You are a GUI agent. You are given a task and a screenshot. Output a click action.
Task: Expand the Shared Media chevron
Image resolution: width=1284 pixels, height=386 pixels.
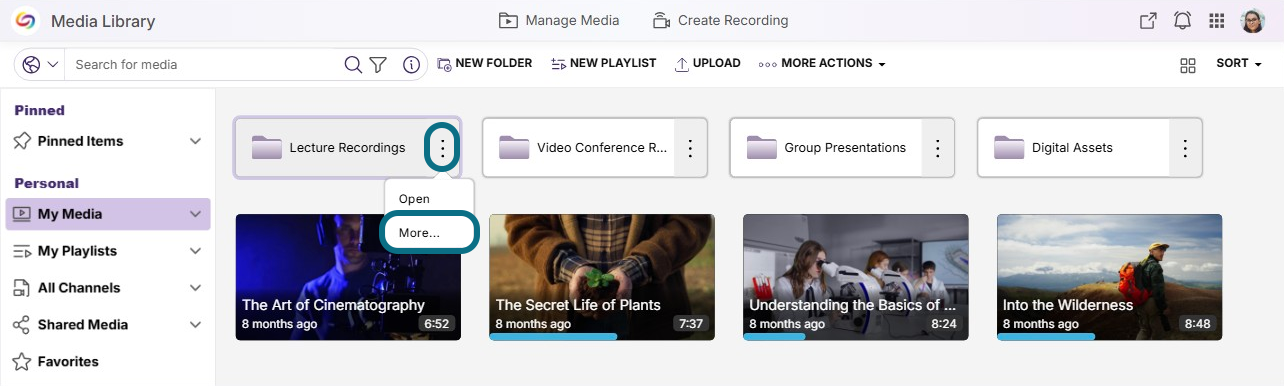point(195,325)
